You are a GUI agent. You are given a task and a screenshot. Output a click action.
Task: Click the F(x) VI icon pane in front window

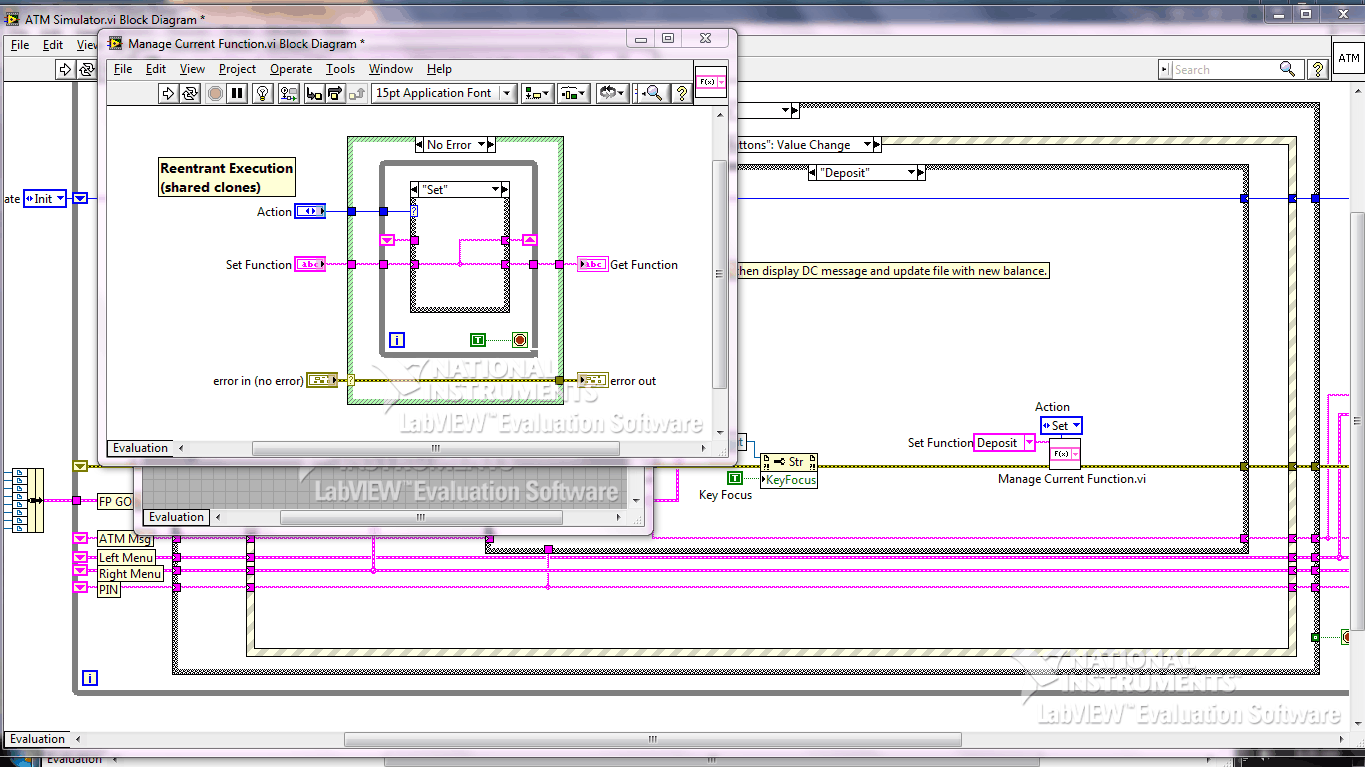711,81
